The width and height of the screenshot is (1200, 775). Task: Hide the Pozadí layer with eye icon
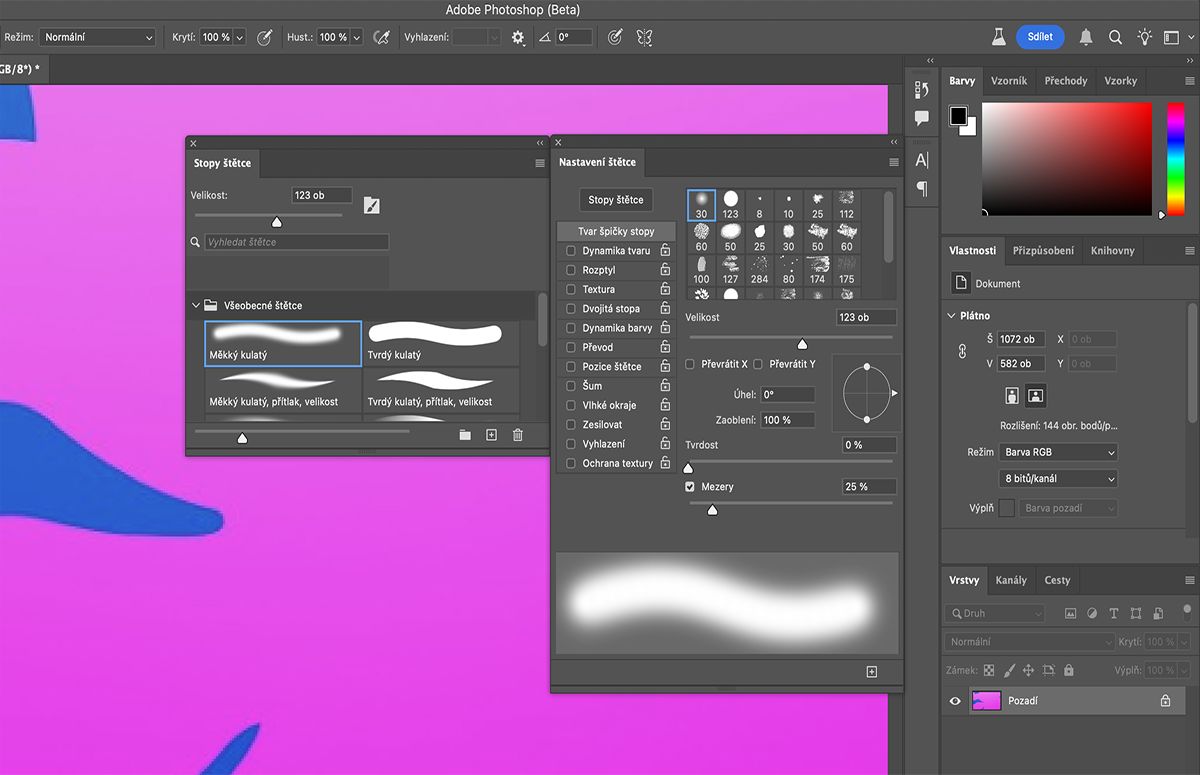pos(954,701)
